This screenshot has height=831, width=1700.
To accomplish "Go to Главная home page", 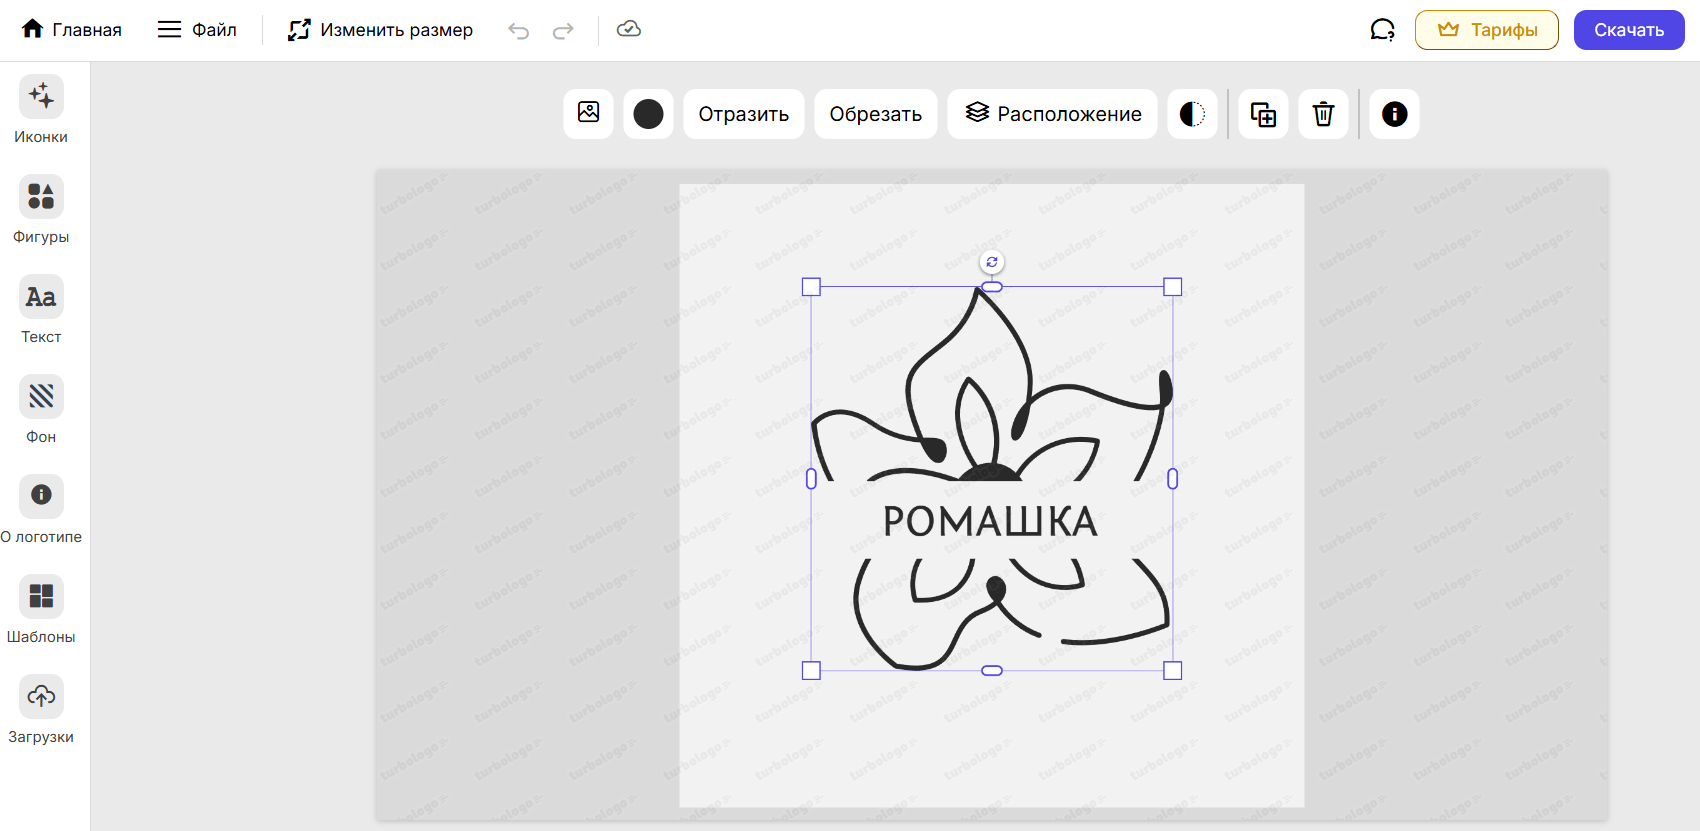I will click(x=72, y=30).
